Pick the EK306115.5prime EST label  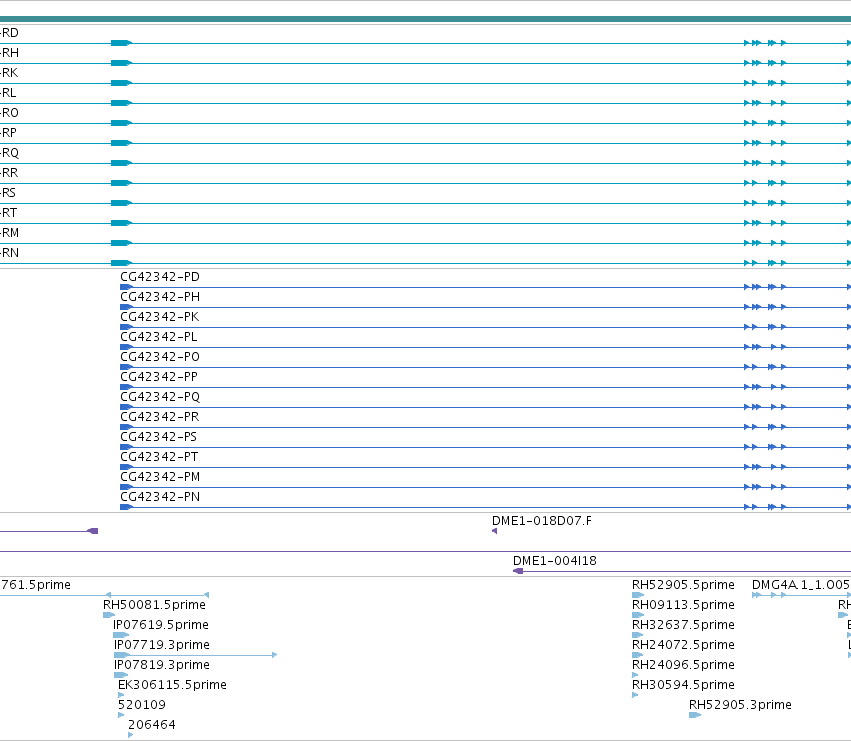172,685
